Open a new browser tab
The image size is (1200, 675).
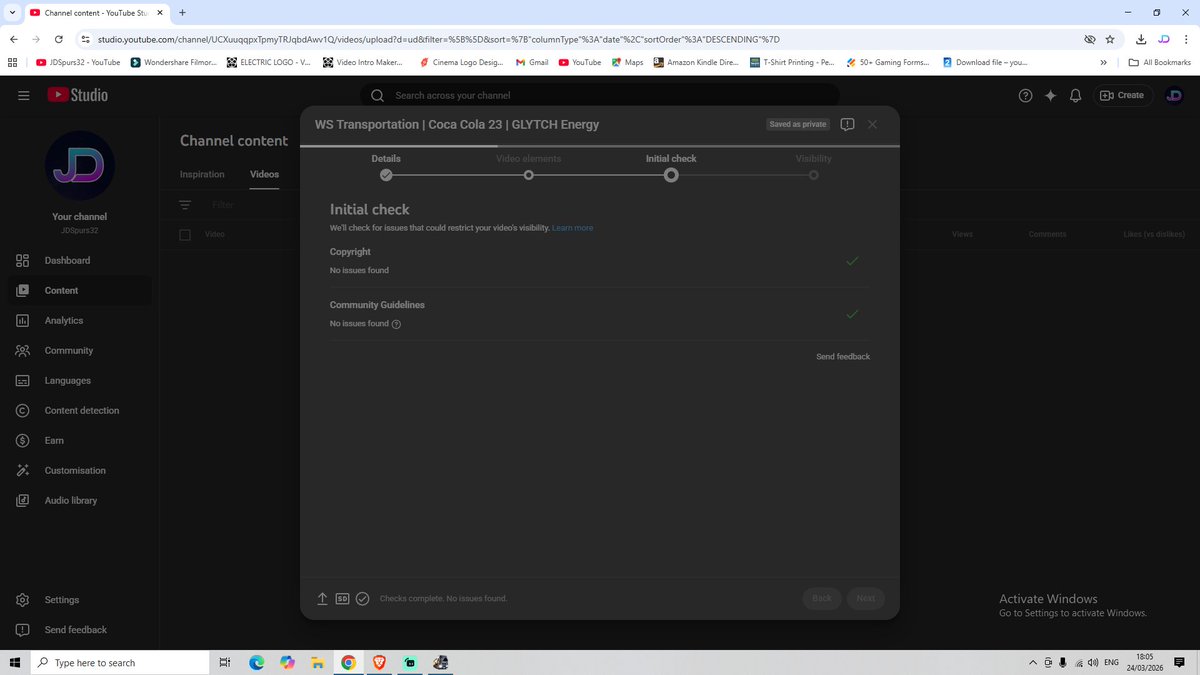(182, 12)
